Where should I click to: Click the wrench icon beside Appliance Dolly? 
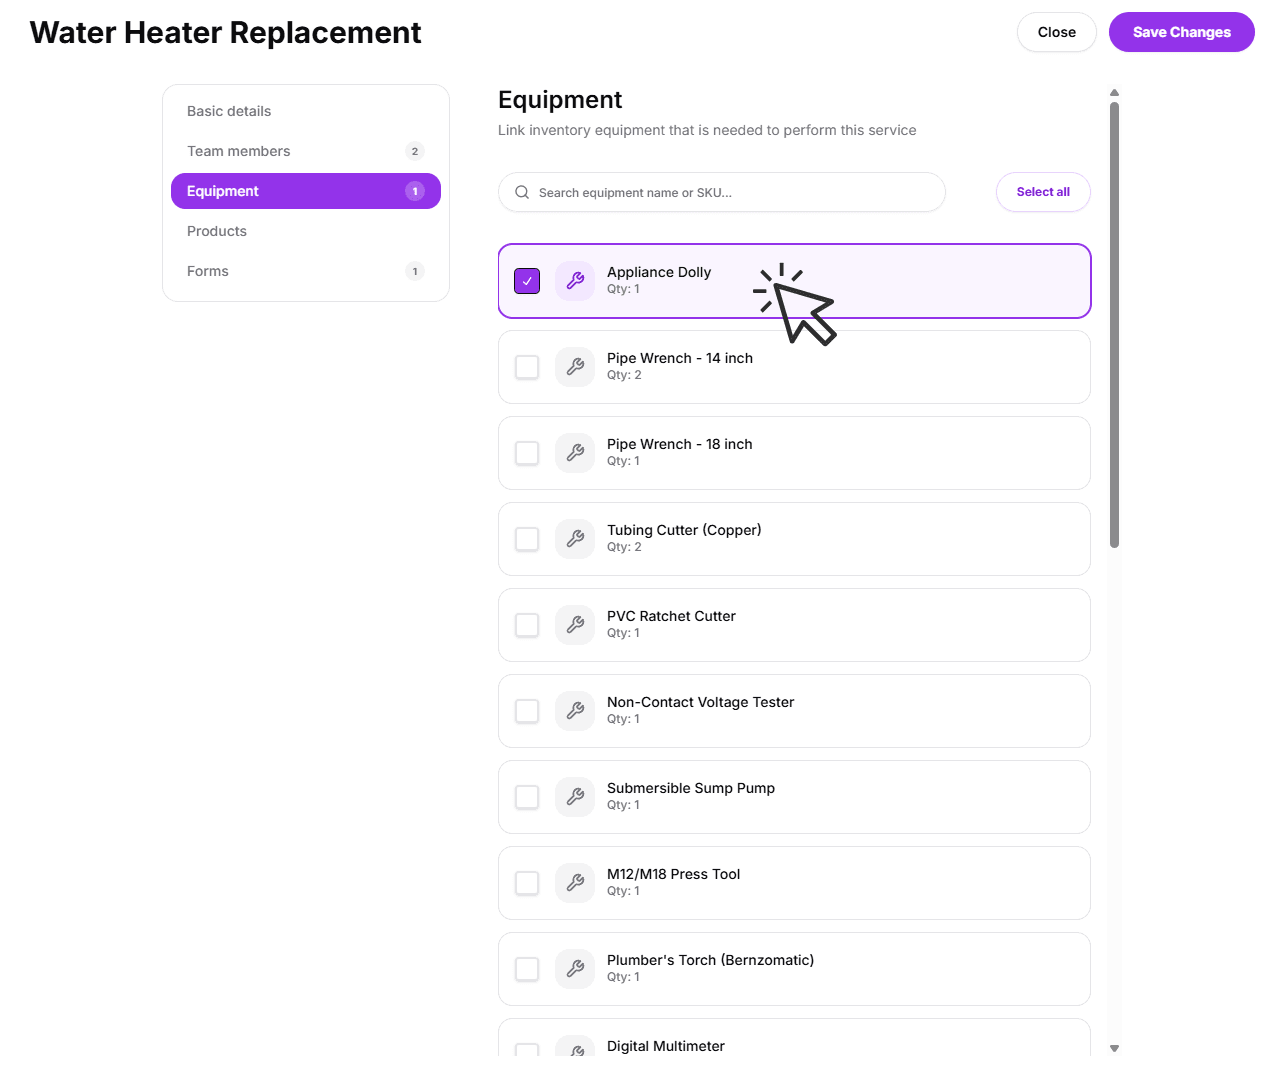pos(575,281)
